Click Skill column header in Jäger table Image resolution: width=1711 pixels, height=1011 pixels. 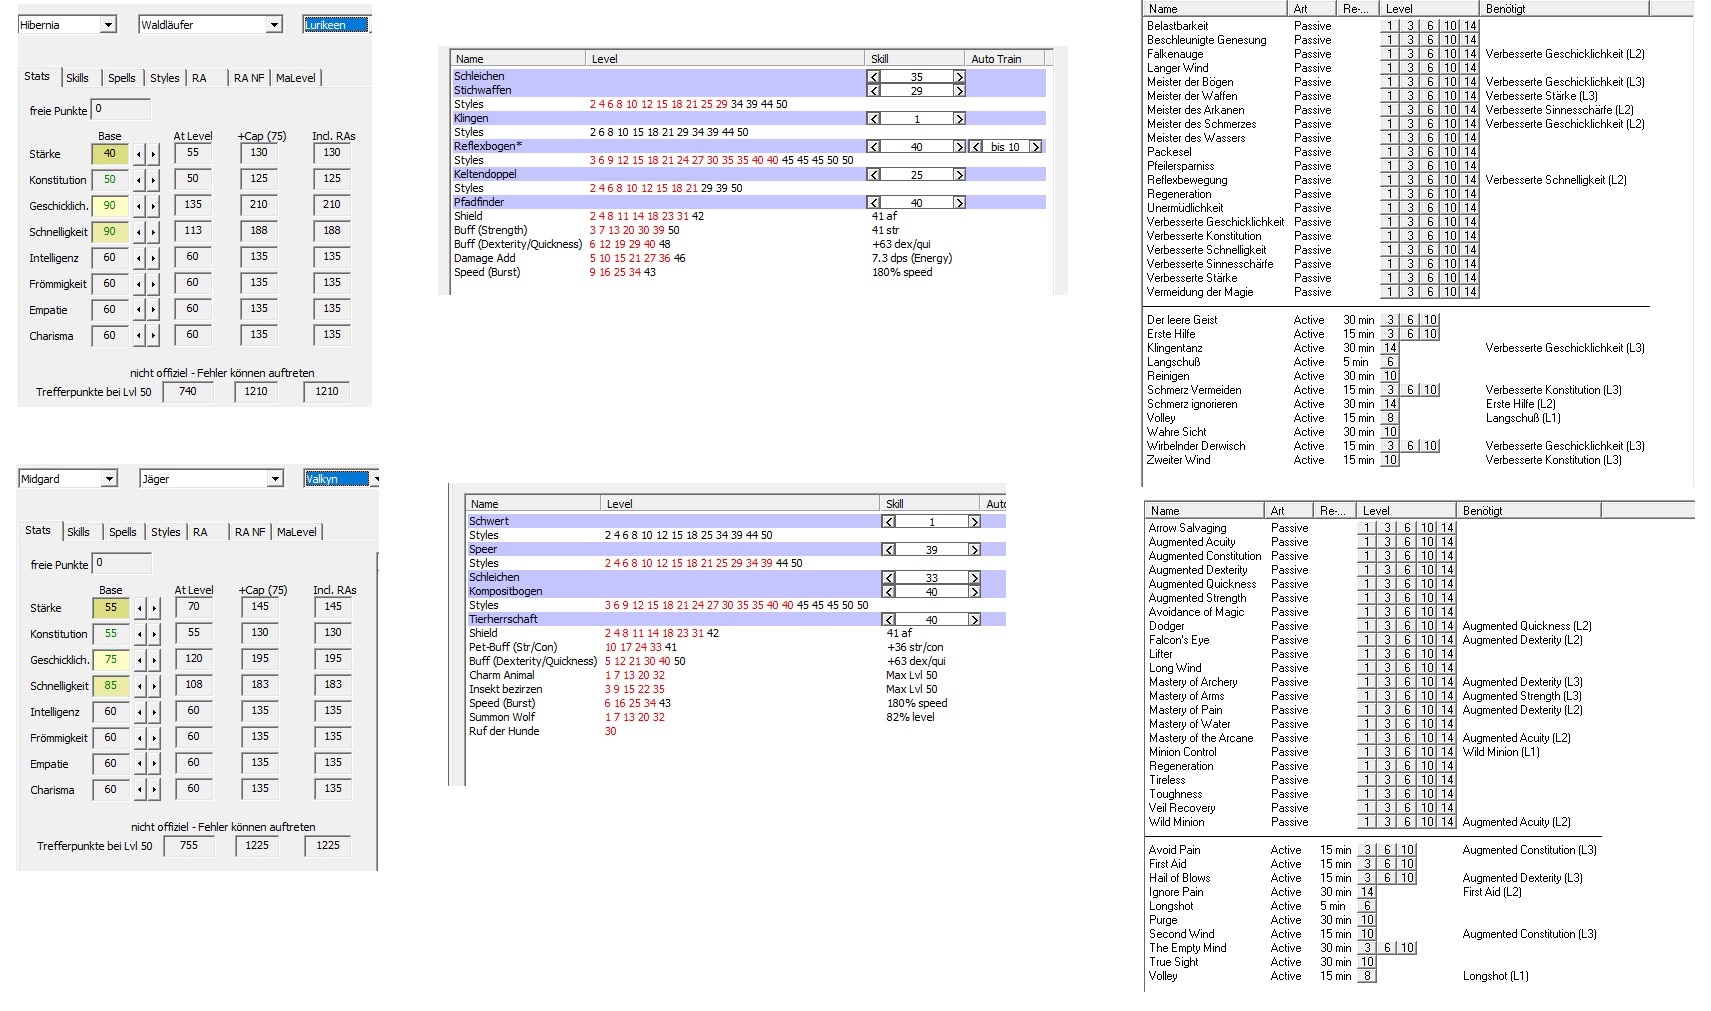click(x=931, y=504)
